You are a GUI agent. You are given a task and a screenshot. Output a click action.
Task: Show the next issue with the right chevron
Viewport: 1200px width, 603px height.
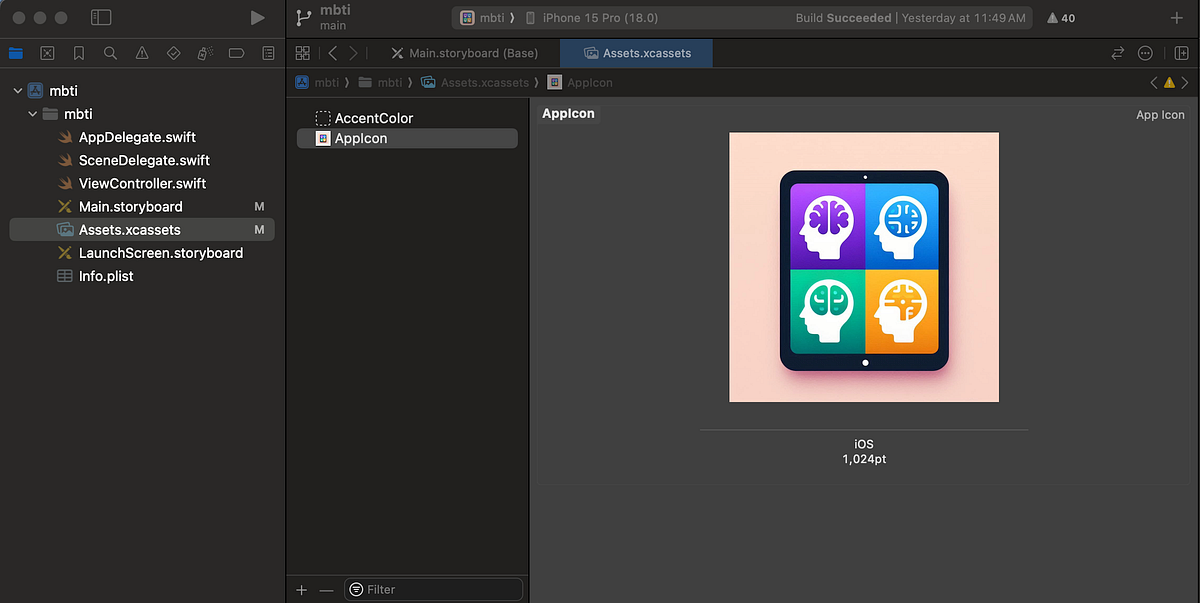[x=1186, y=82]
